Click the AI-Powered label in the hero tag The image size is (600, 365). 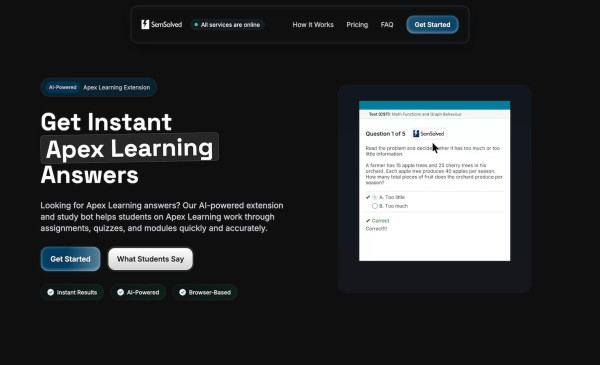click(62, 87)
